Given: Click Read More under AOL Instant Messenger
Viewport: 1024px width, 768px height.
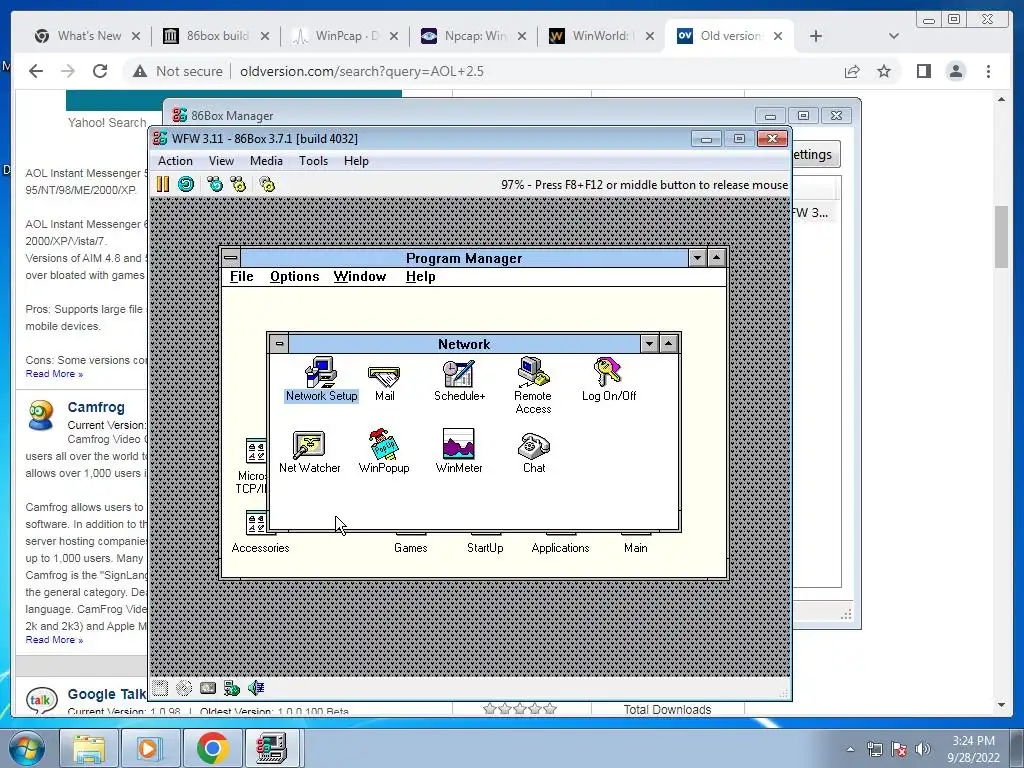Looking at the screenshot, I should point(54,374).
